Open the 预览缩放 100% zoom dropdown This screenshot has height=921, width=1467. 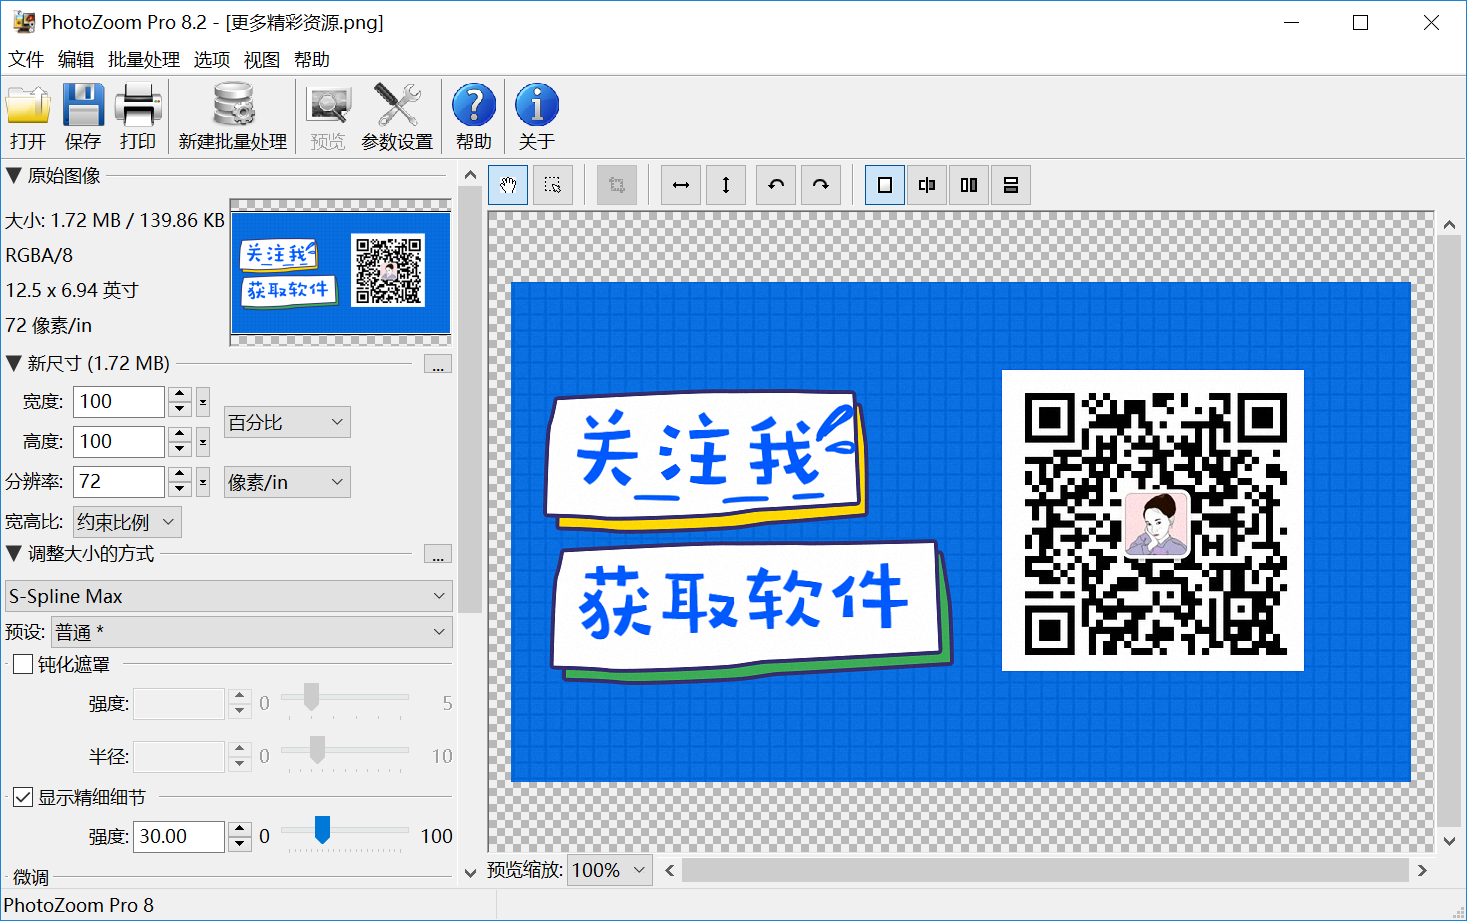click(610, 870)
